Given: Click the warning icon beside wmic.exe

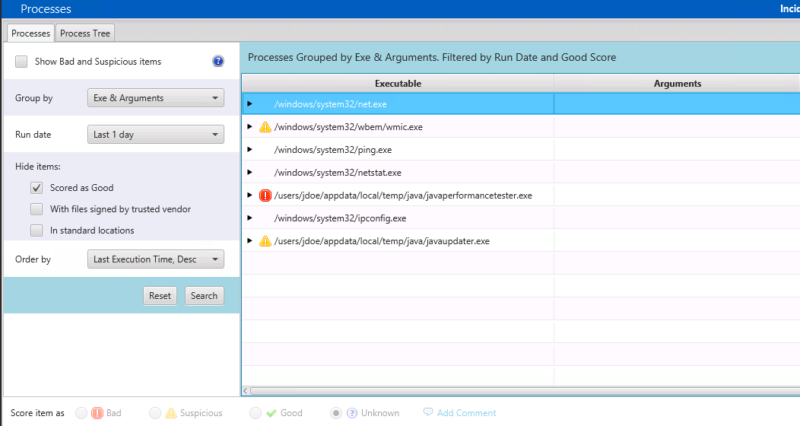Looking at the screenshot, I should tap(265, 127).
